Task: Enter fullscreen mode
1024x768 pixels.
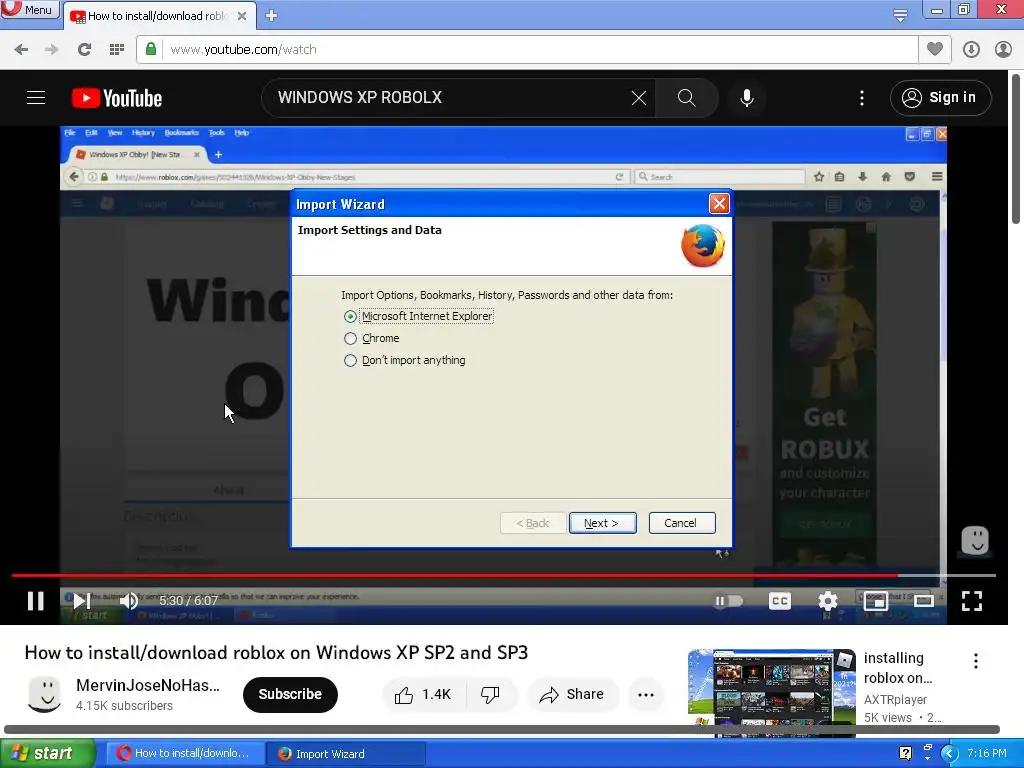Action: point(972,601)
